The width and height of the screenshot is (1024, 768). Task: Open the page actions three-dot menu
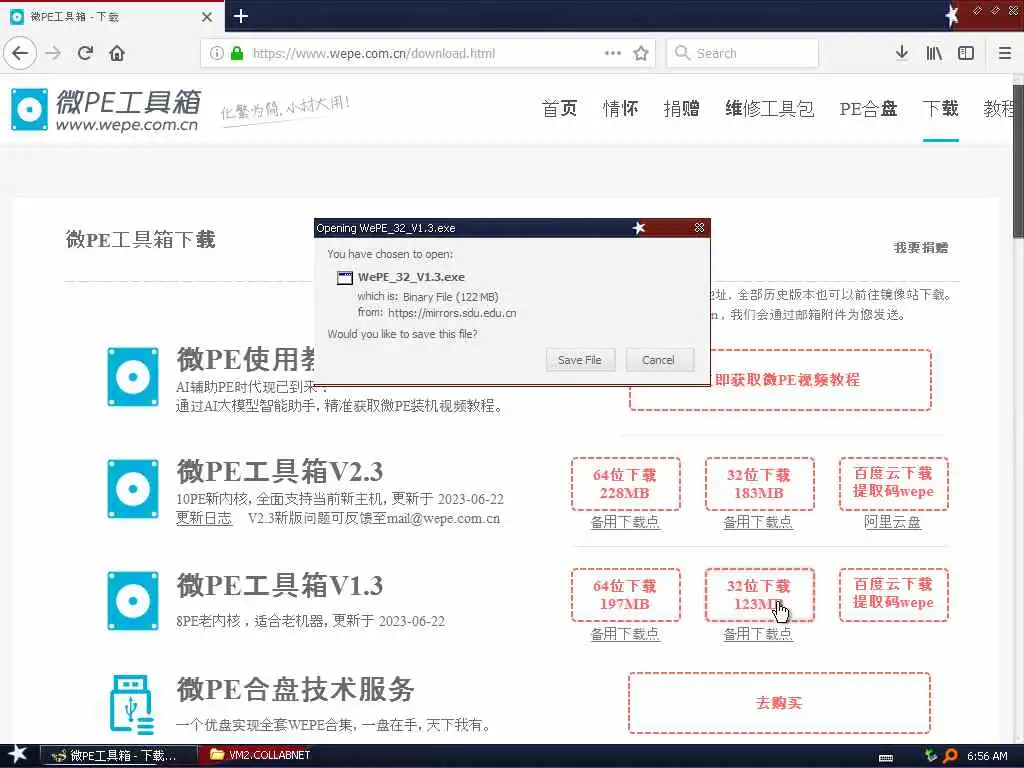613,53
